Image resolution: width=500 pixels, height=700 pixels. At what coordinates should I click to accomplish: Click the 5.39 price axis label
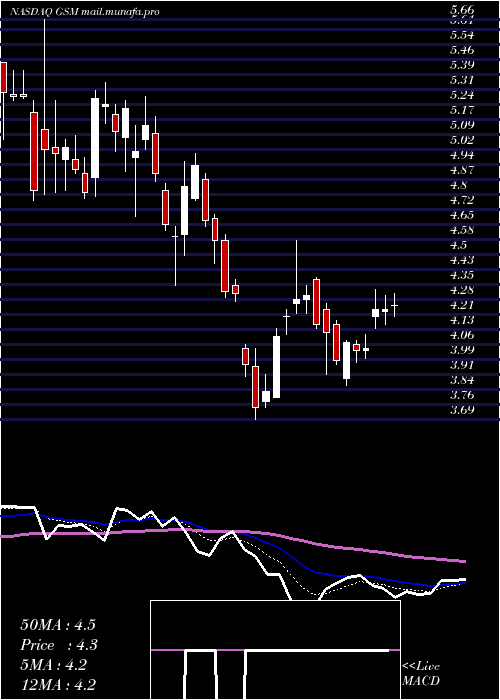pyautogui.click(x=462, y=65)
